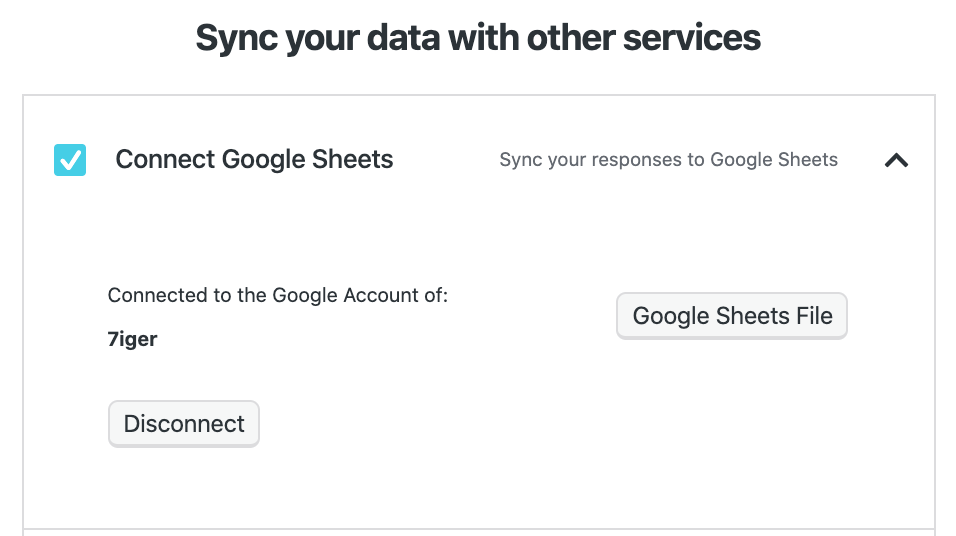The image size is (956, 536).
Task: Click the Connect Google Sheets title
Action: (x=254, y=160)
